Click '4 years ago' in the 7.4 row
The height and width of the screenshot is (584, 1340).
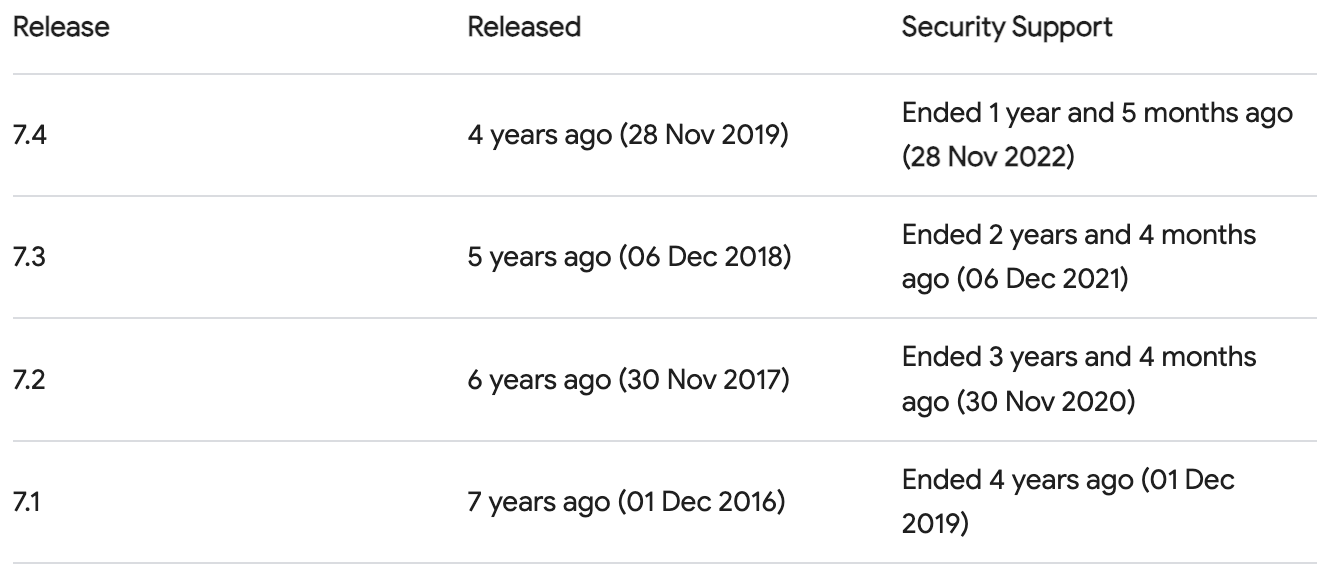pyautogui.click(x=540, y=135)
